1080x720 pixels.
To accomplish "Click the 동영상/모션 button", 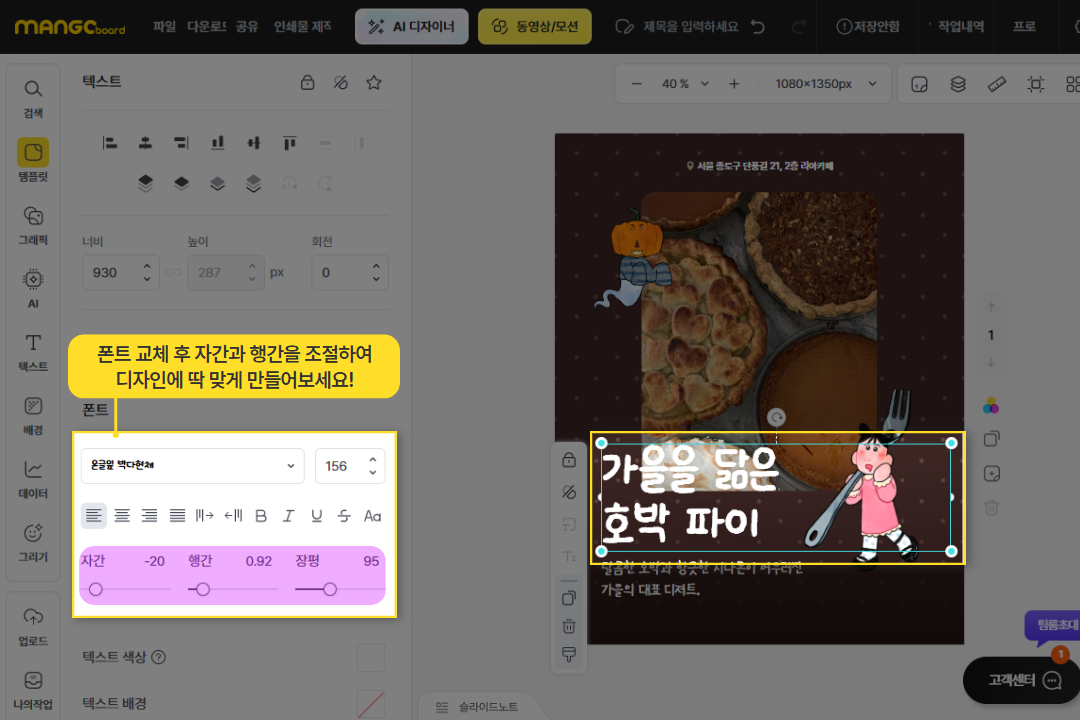I will coord(535,27).
